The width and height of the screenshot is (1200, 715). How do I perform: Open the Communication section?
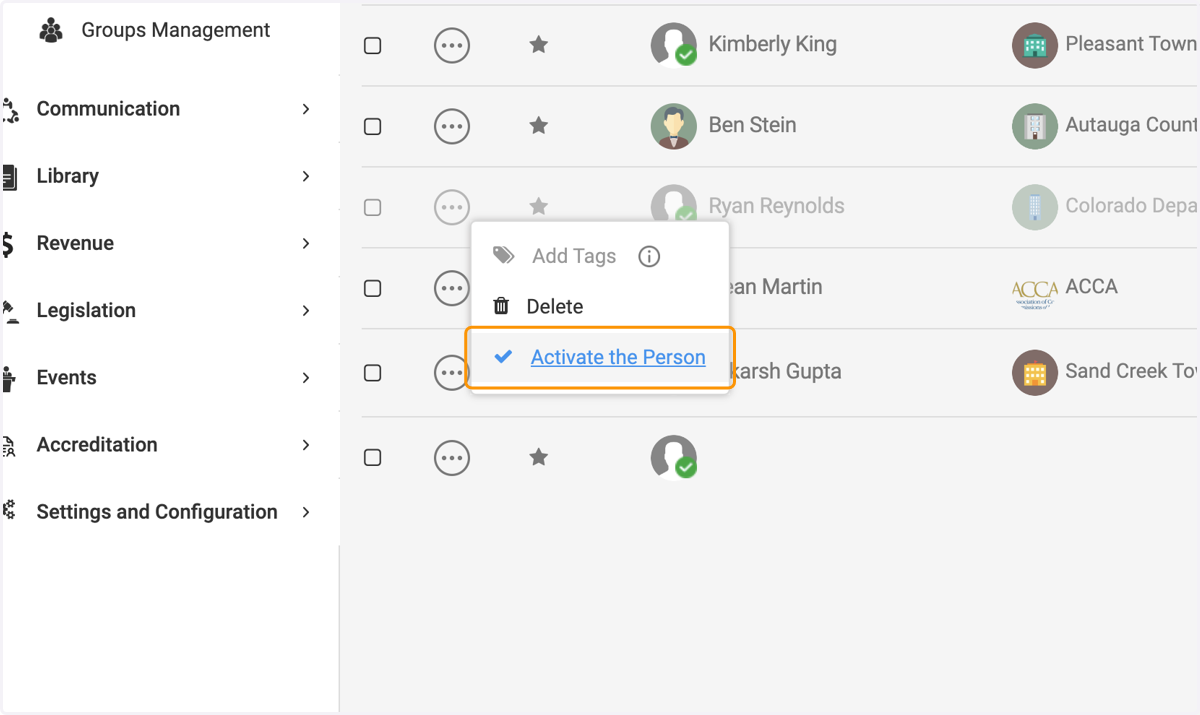click(x=108, y=109)
